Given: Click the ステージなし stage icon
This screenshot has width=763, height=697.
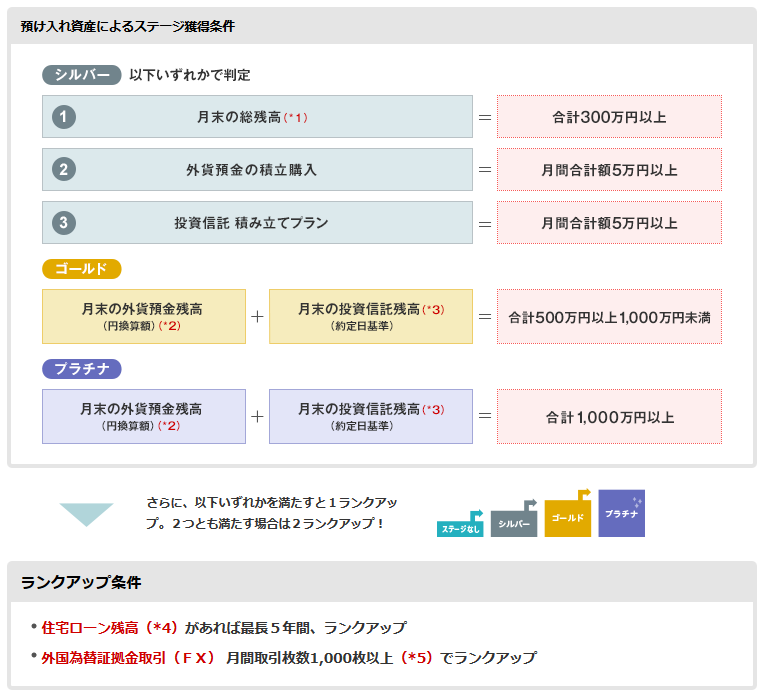Looking at the screenshot, I should [x=460, y=524].
